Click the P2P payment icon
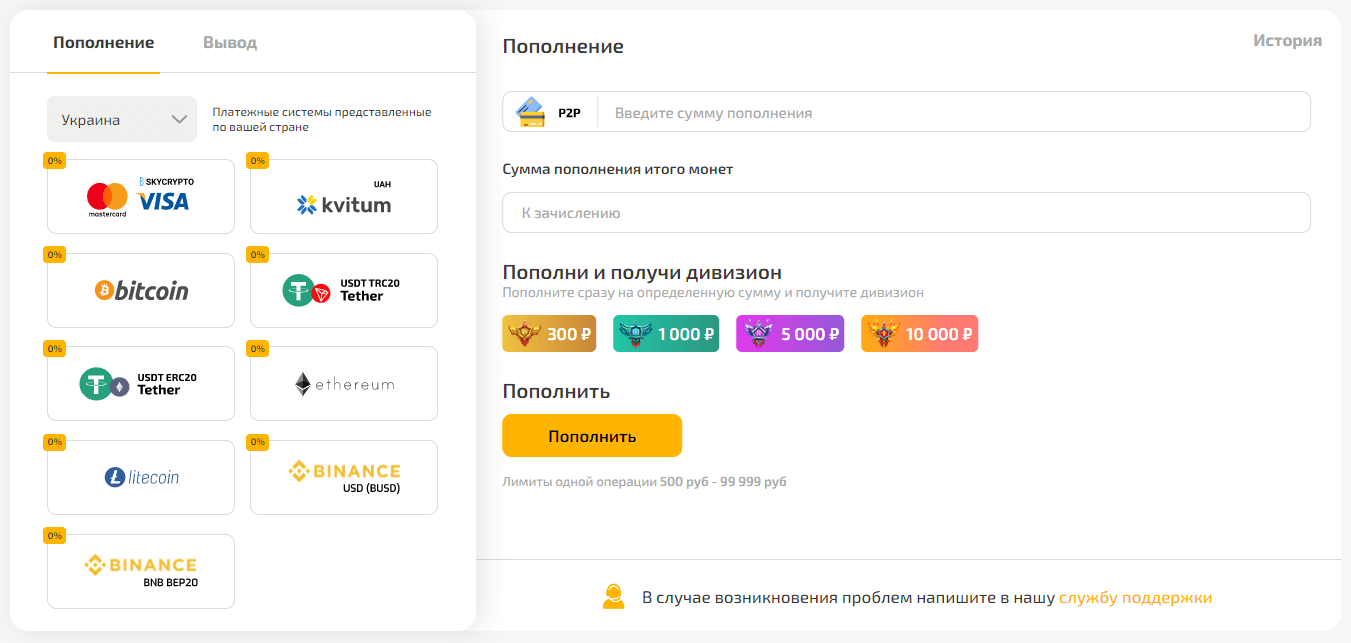The image size is (1351, 643). [531, 111]
